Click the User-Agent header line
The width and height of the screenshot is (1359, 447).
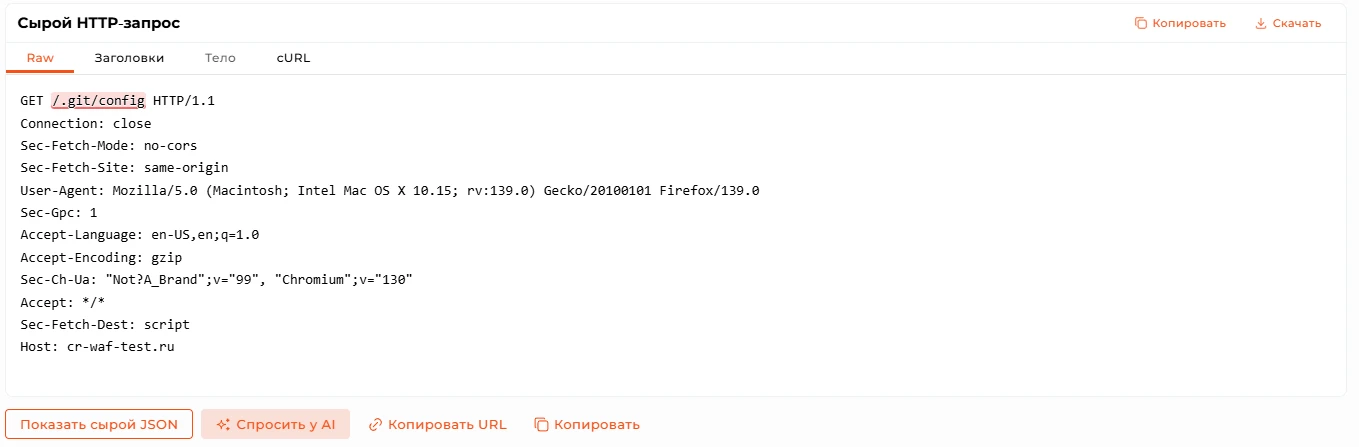click(390, 190)
